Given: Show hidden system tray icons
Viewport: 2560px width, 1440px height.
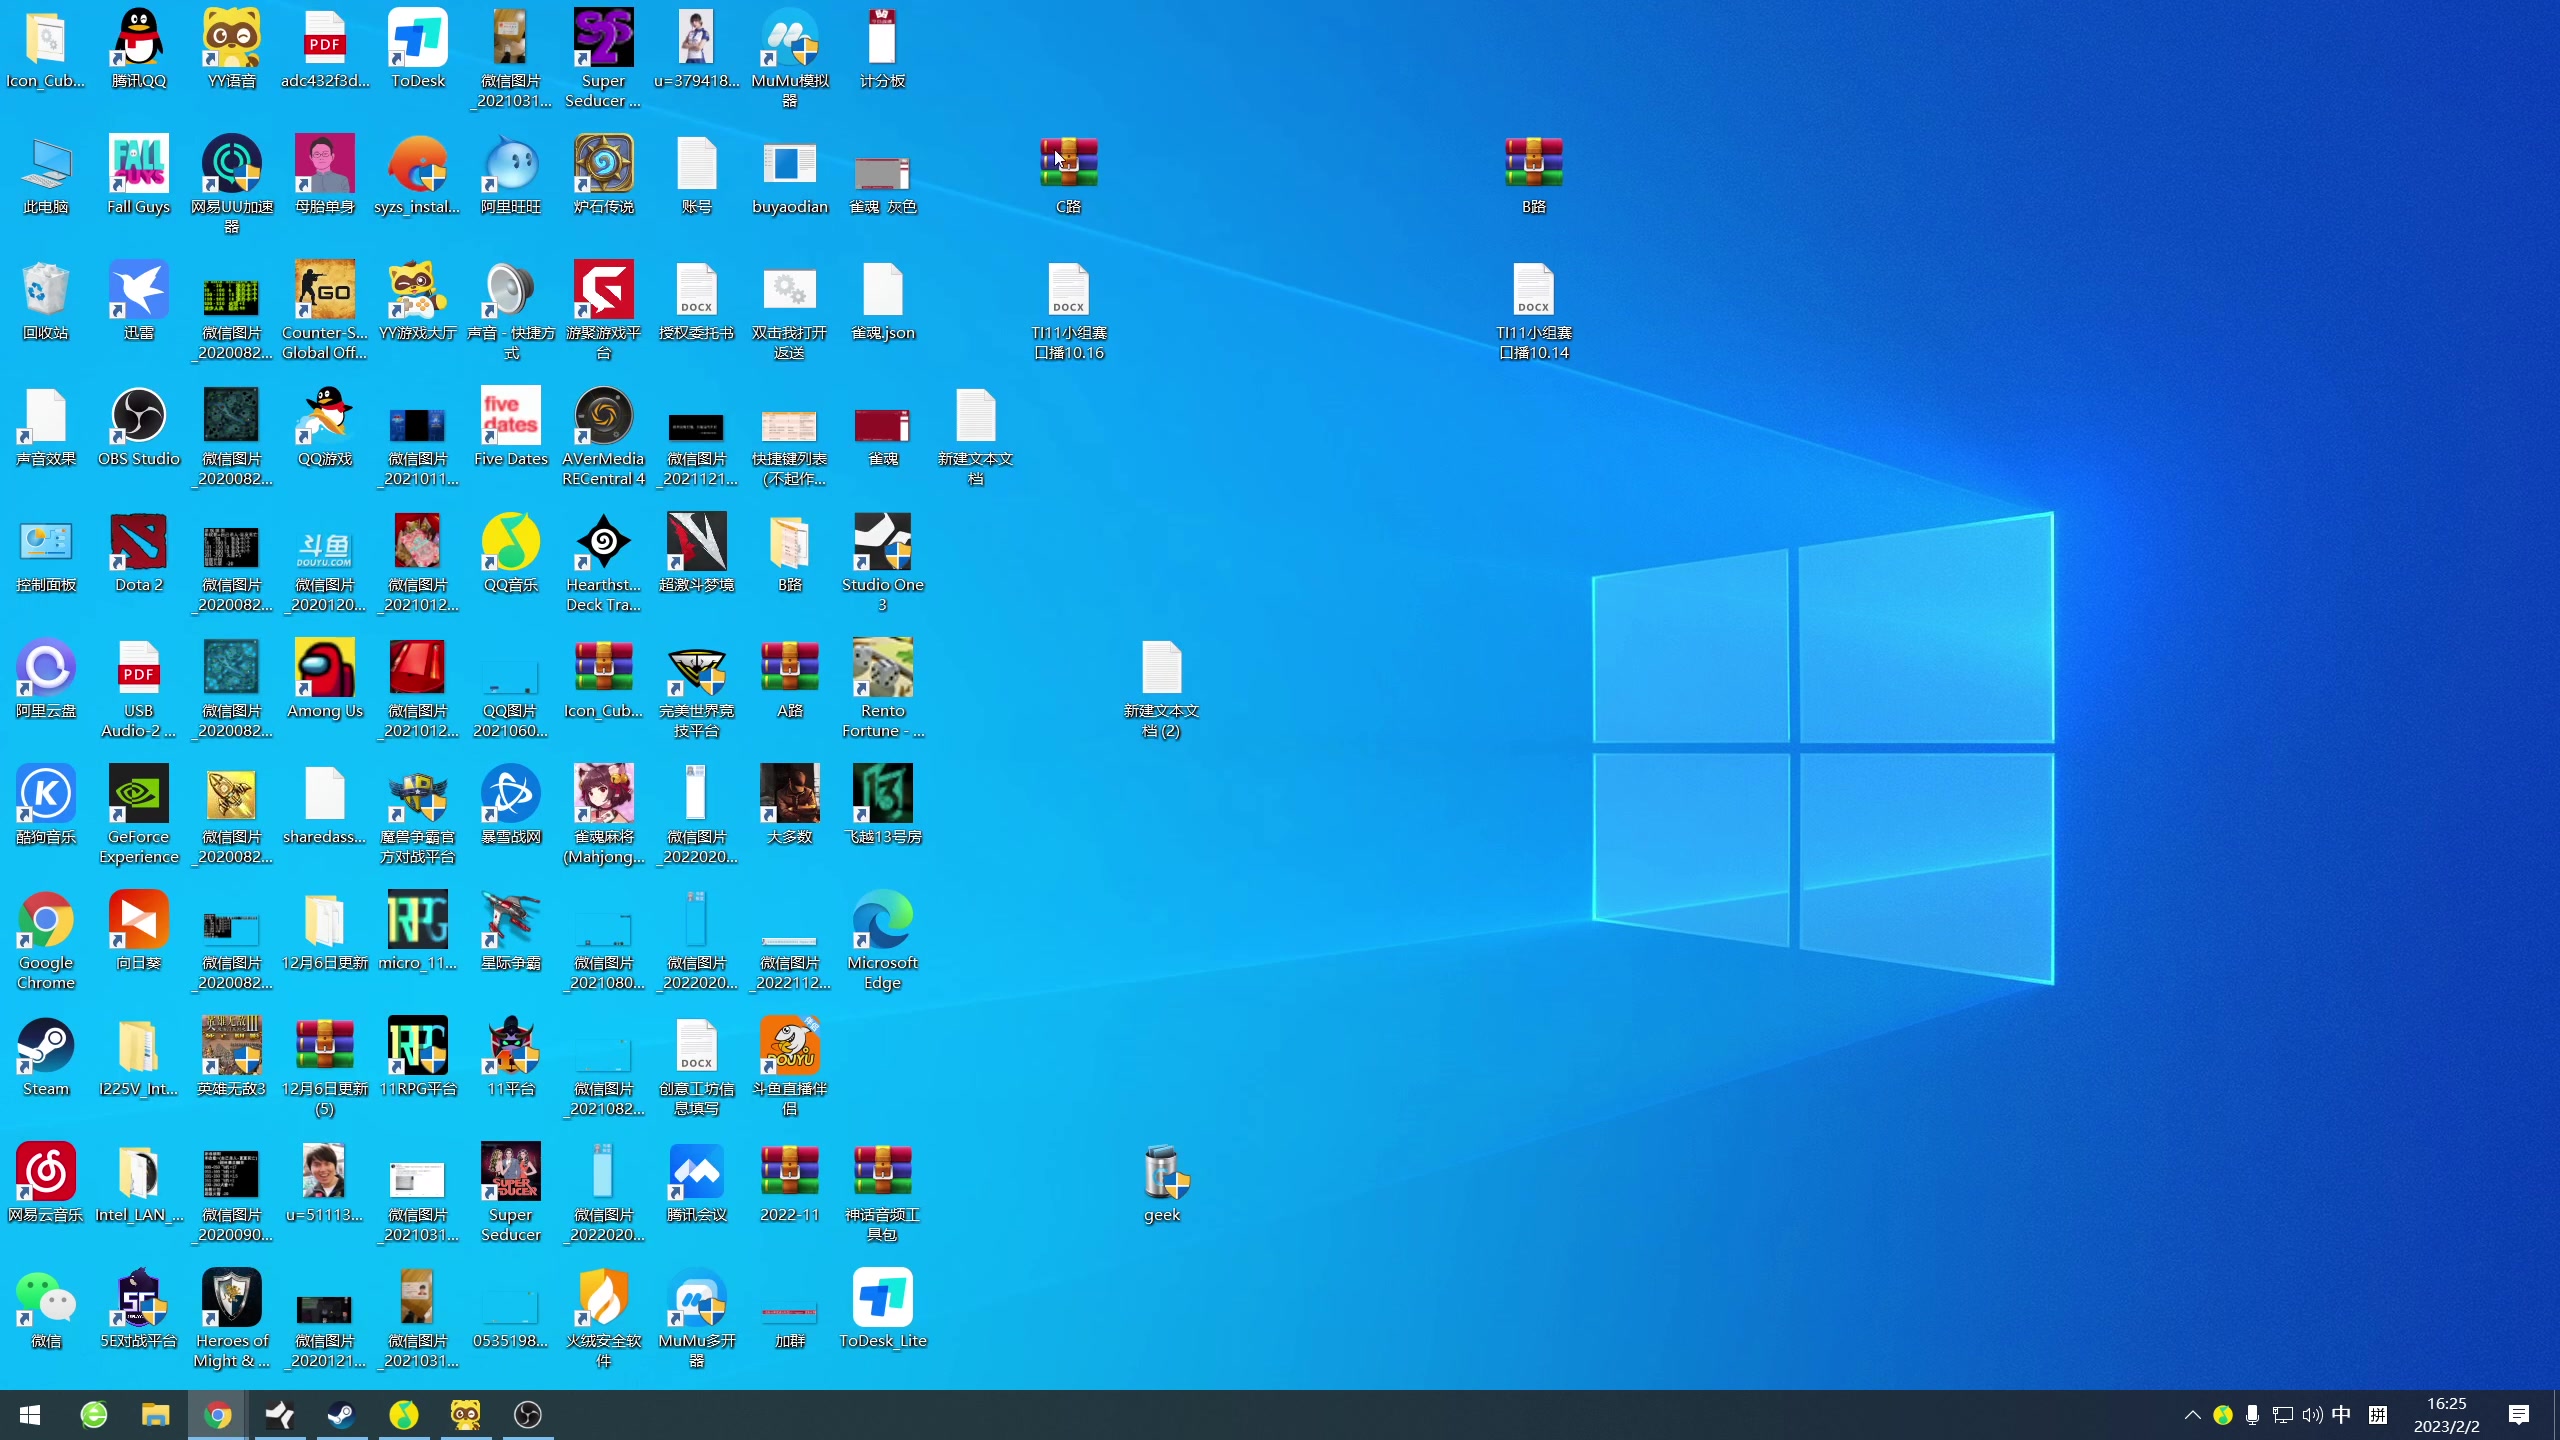Looking at the screenshot, I should pos(2192,1415).
